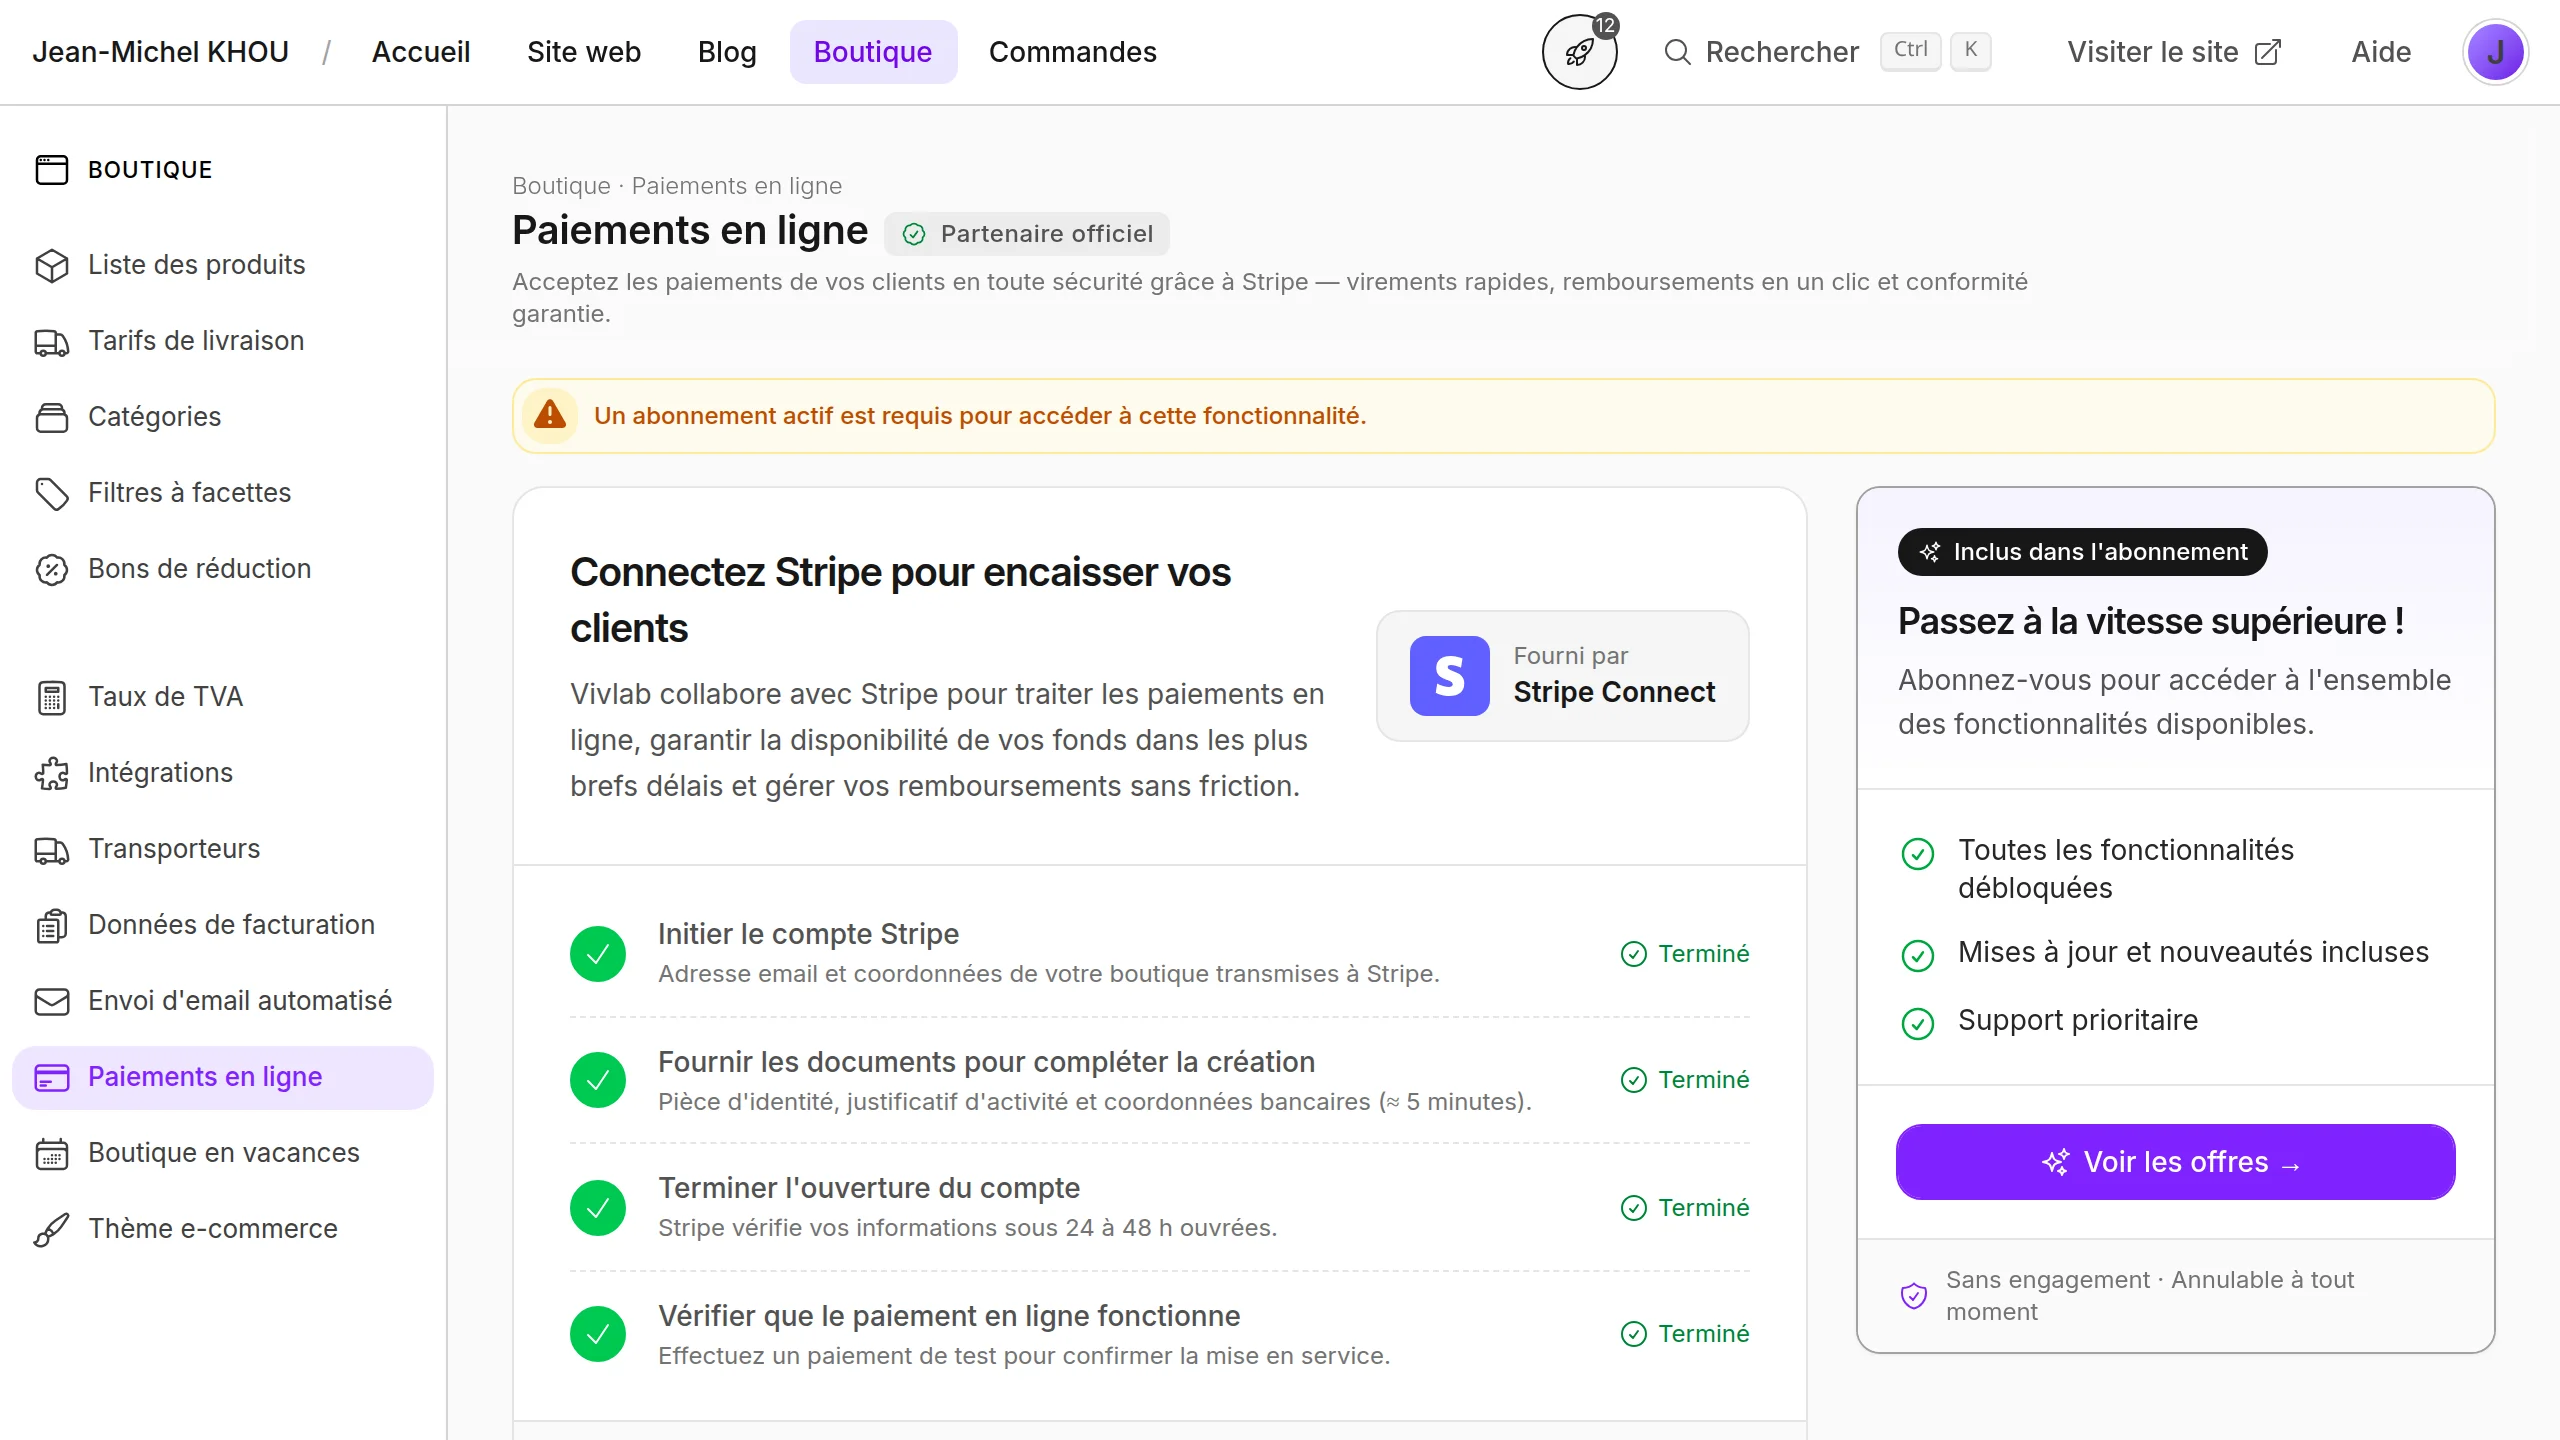The image size is (2560, 1440).
Task: Click green check for Initier le compte Stripe
Action: click(598, 954)
